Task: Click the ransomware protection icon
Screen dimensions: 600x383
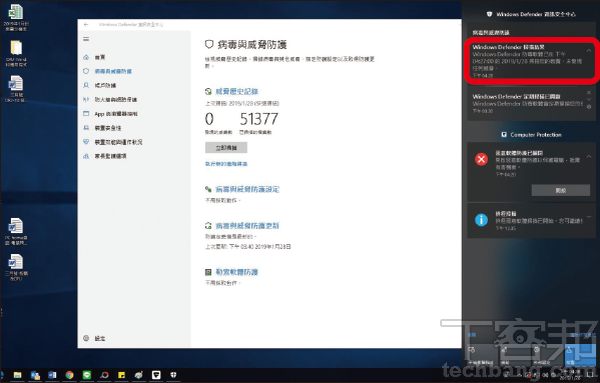Action: click(x=208, y=272)
